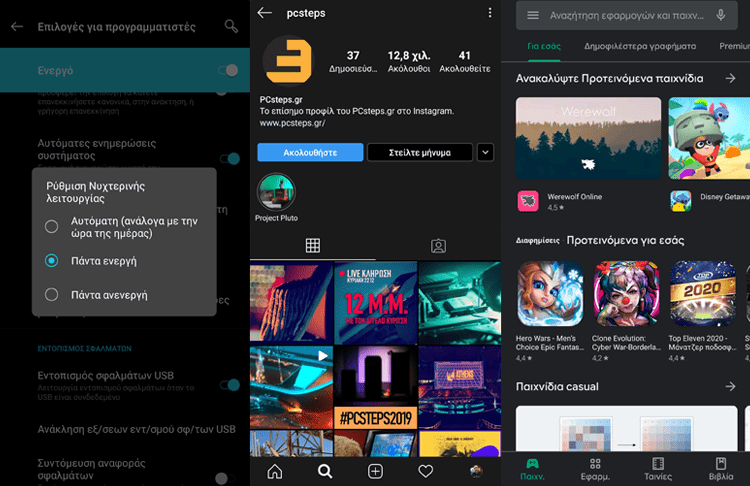The width and height of the screenshot is (750, 486).
Task: Open own profile avatar in Instagram
Action: pyautogui.click(x=476, y=471)
